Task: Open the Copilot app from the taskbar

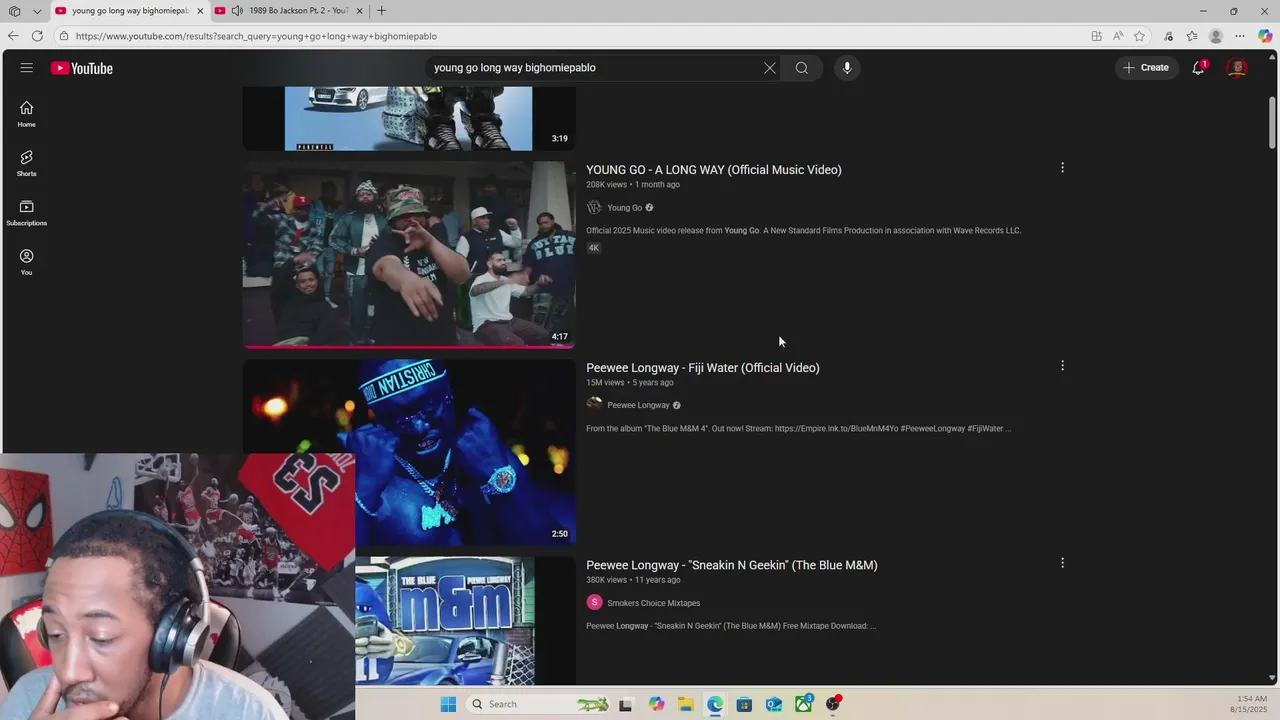Action: (x=656, y=704)
